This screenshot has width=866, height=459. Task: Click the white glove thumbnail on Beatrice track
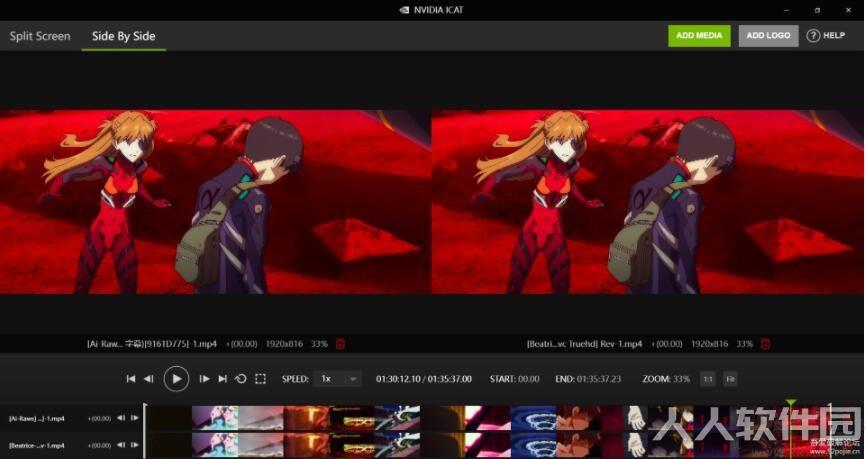pos(636,445)
